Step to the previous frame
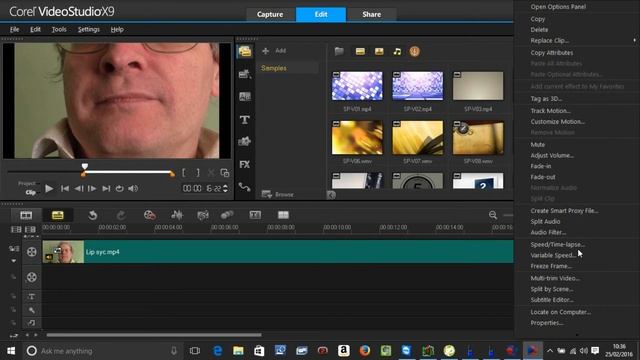This screenshot has width=640, height=360. tap(79, 189)
